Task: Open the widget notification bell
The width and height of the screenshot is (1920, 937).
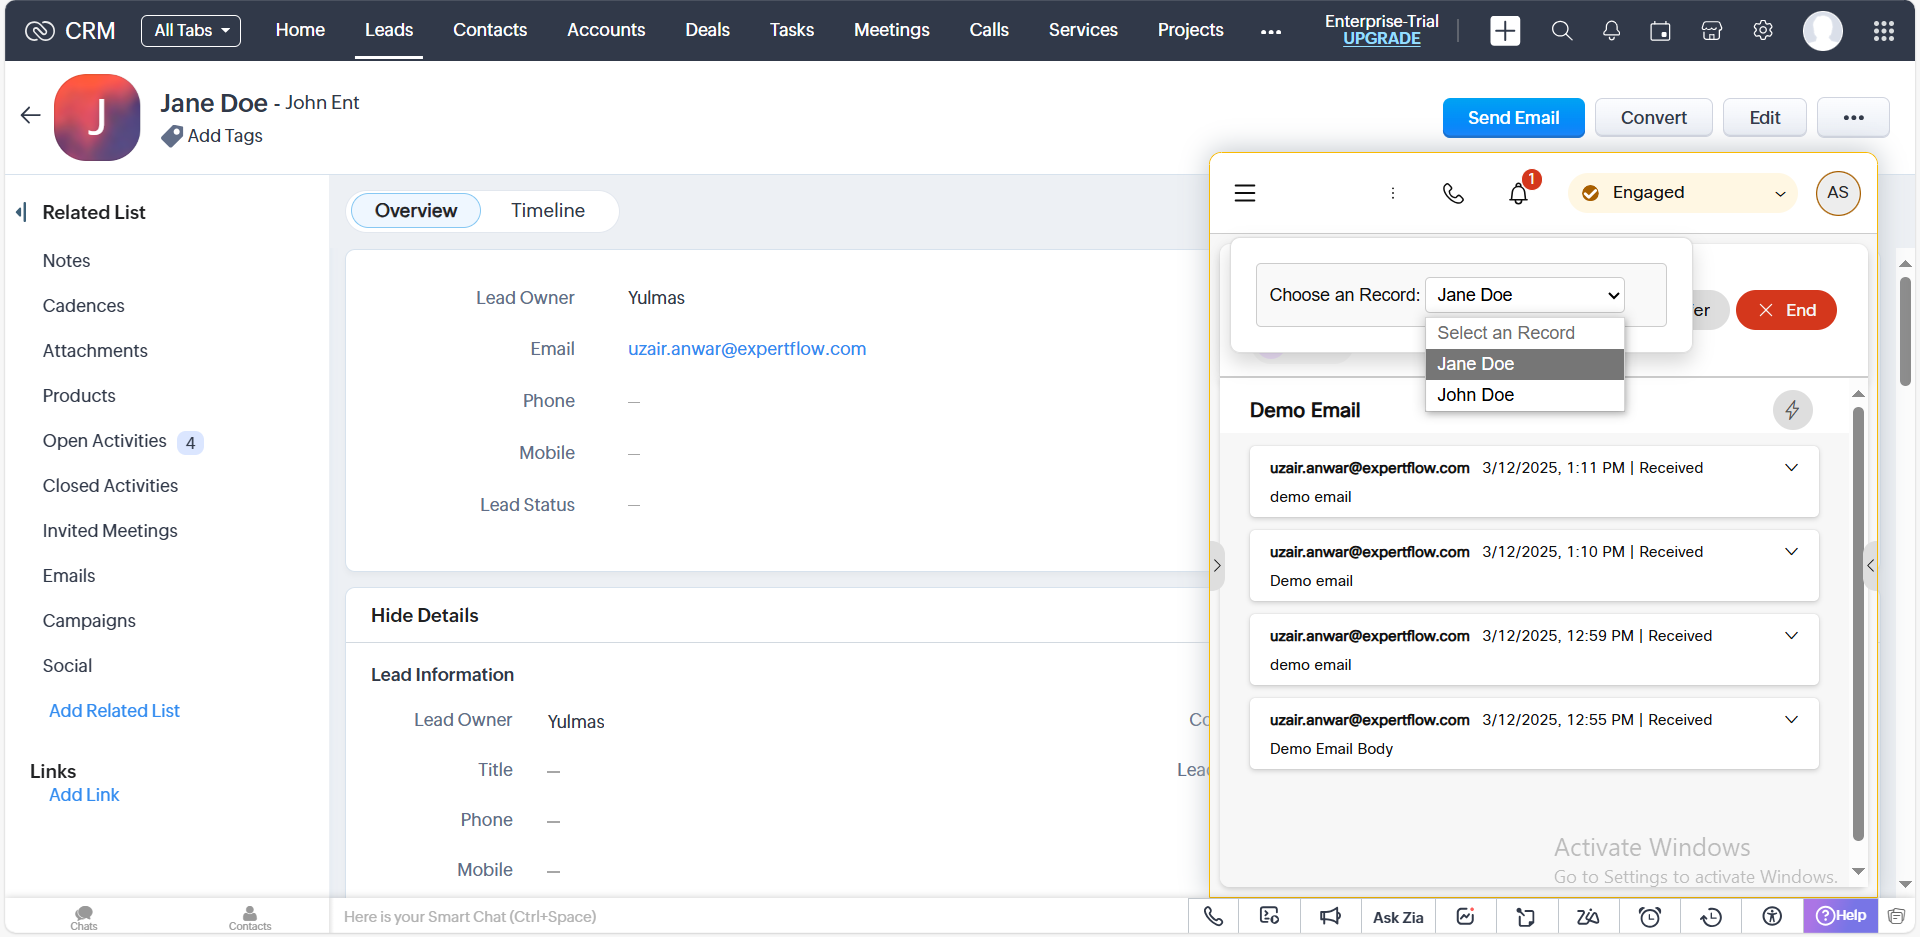Action: coord(1518,193)
